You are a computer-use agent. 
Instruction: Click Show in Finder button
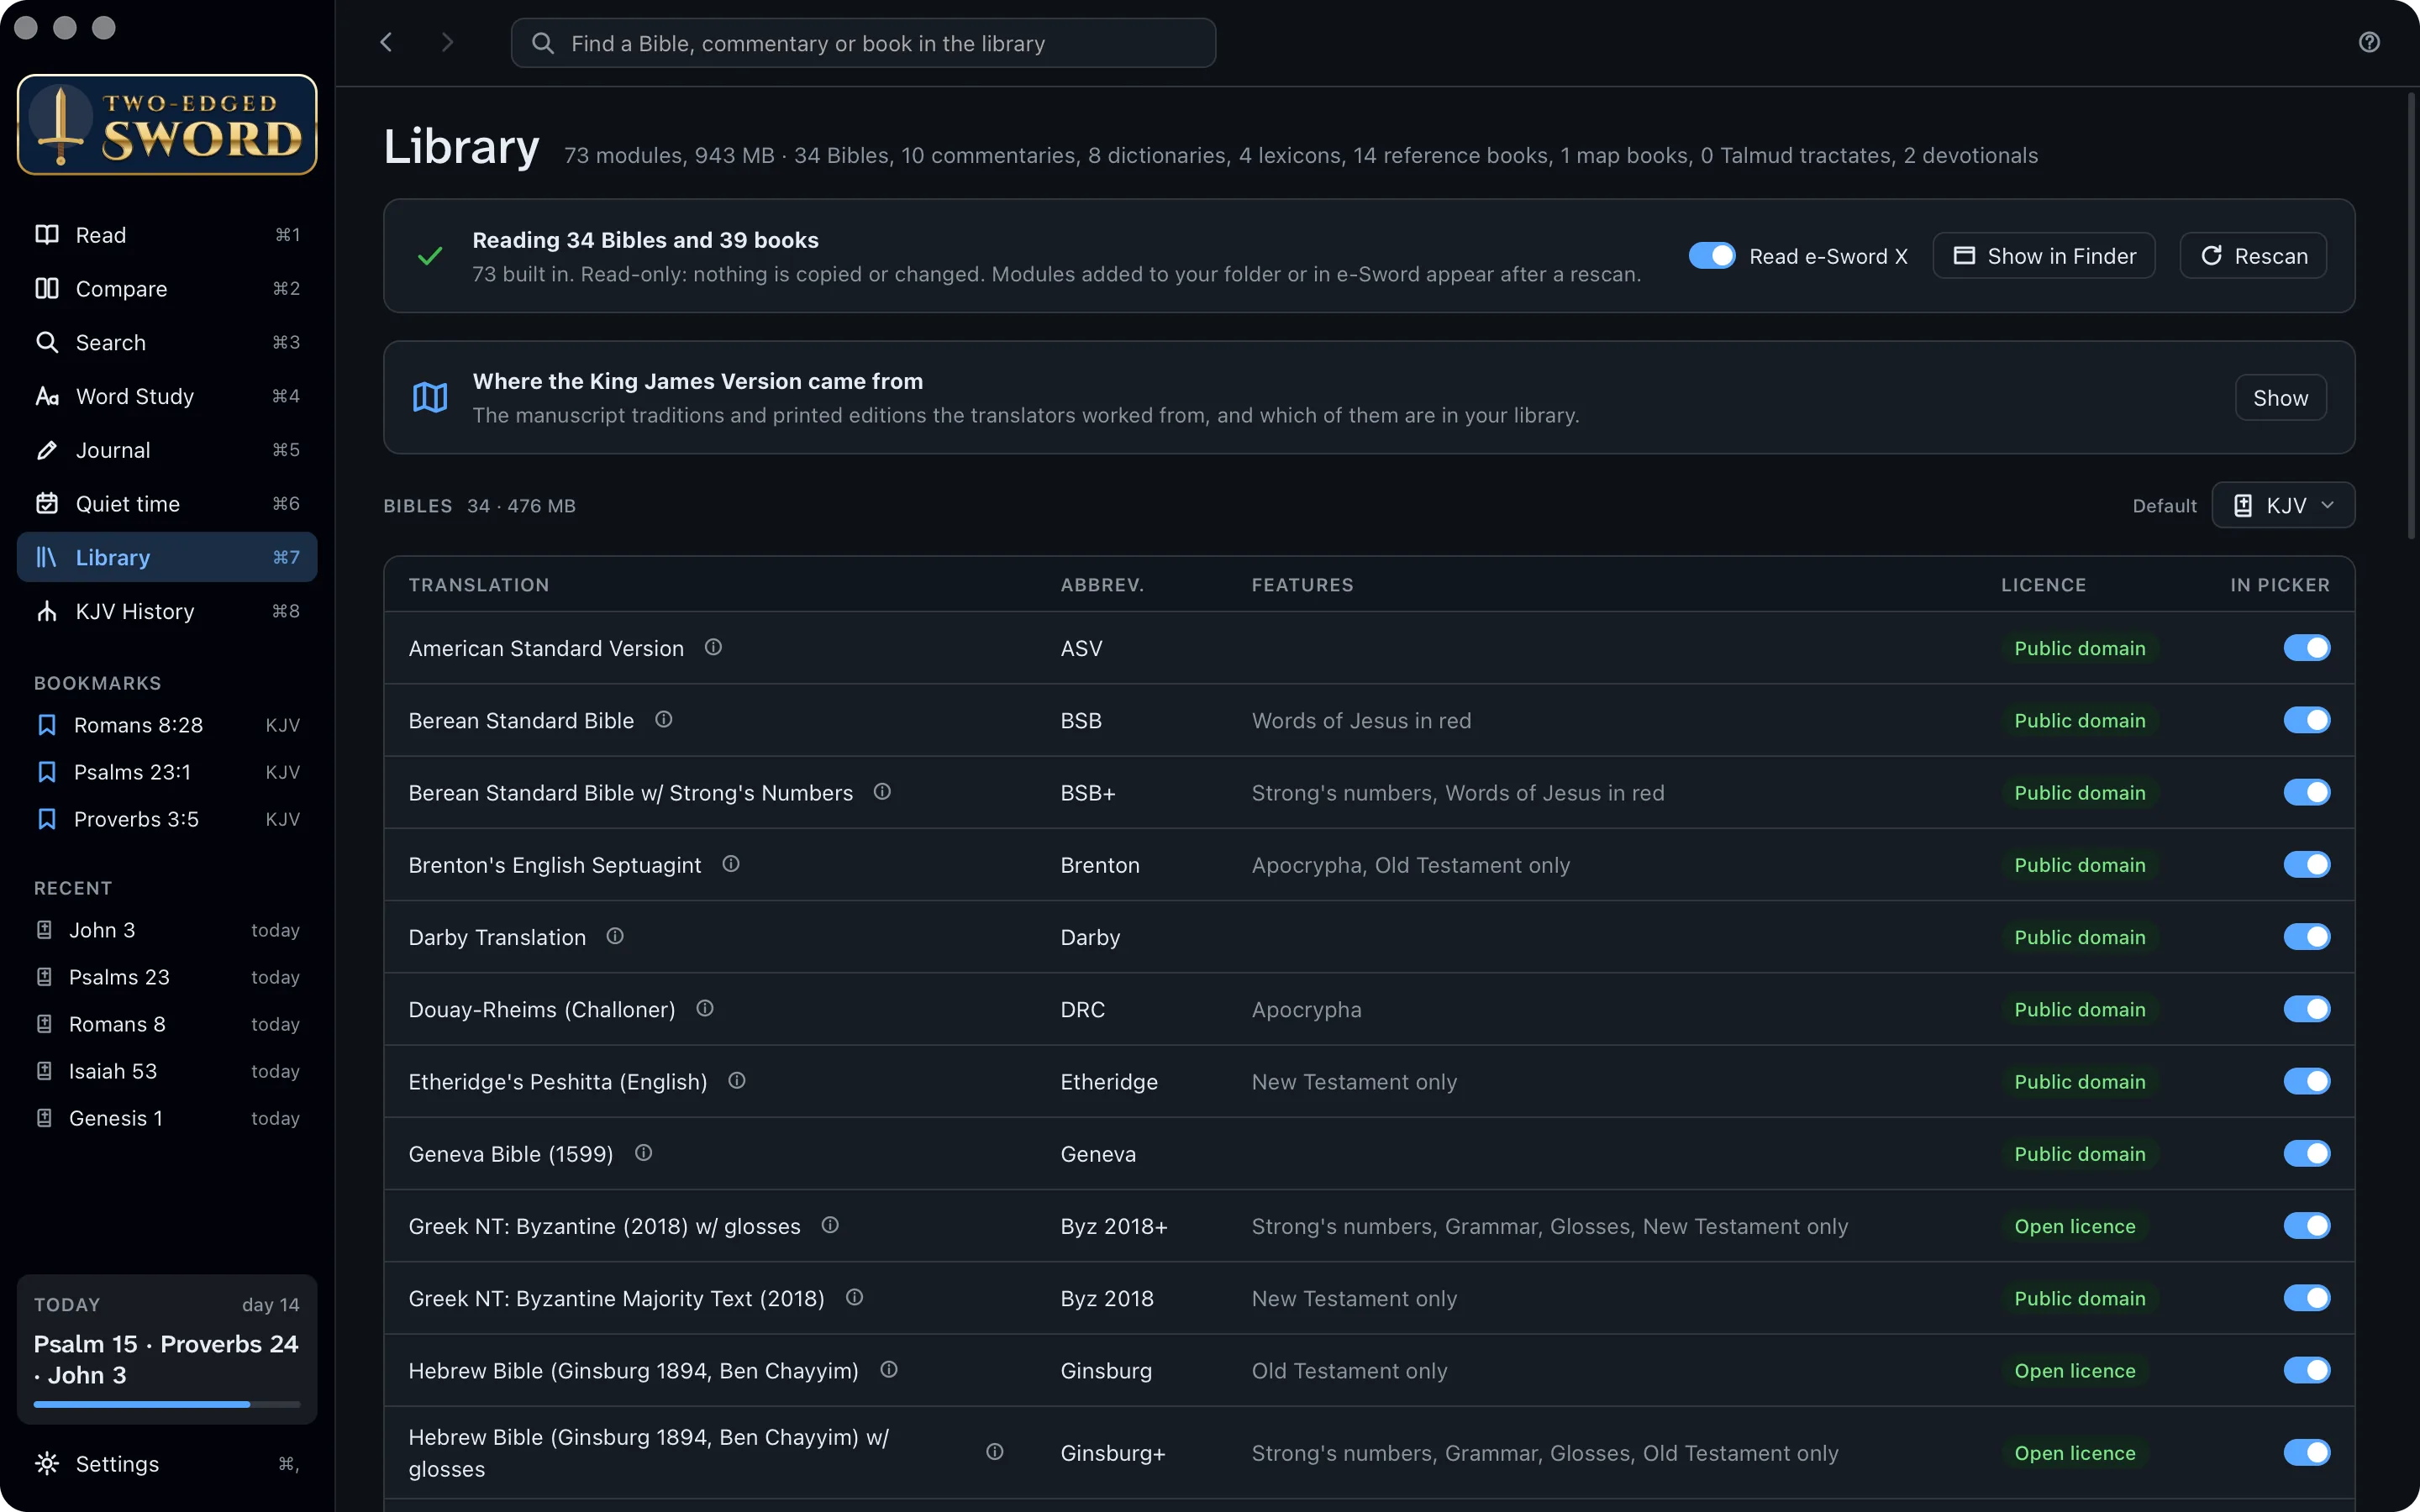[x=2043, y=256]
